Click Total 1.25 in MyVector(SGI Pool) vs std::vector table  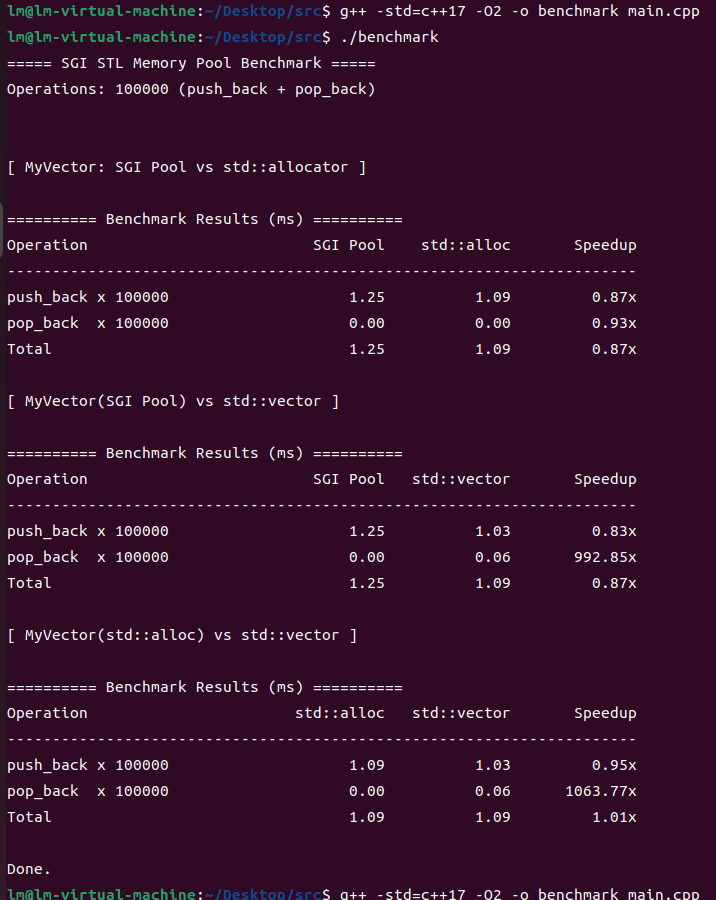click(x=367, y=583)
